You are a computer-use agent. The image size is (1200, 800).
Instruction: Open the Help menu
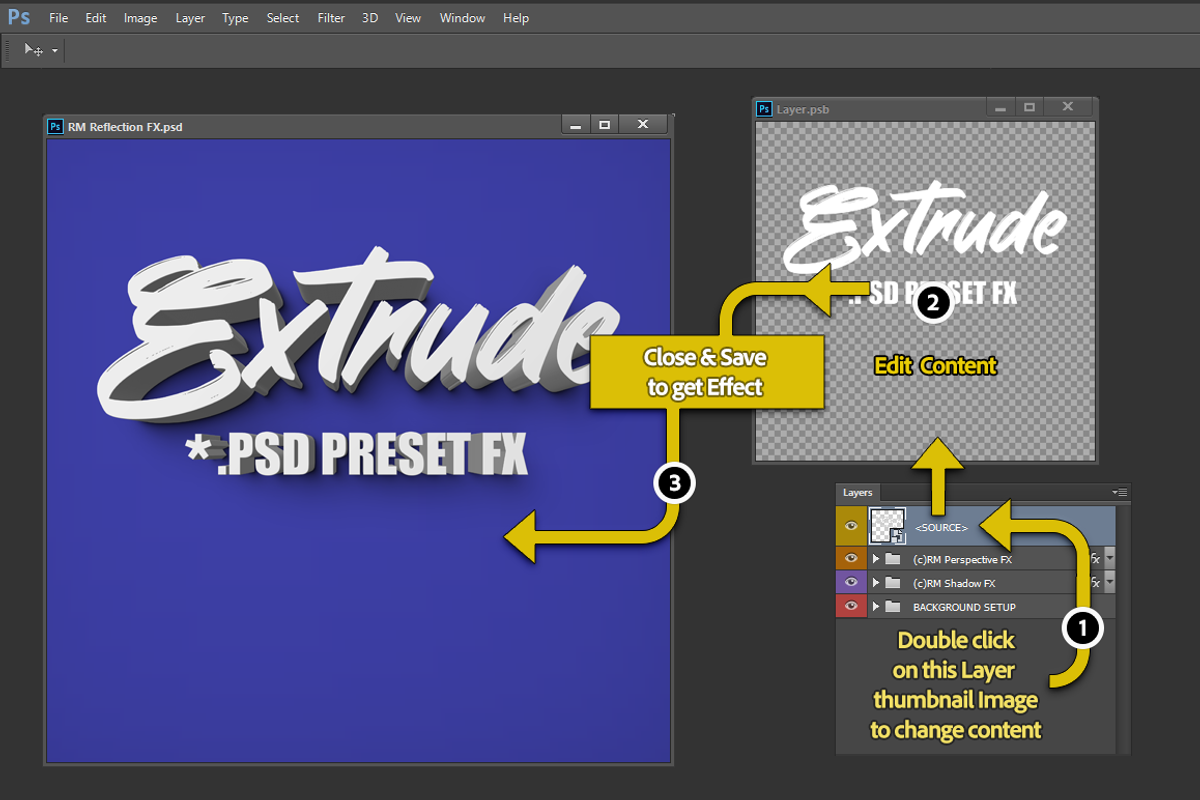(516, 18)
